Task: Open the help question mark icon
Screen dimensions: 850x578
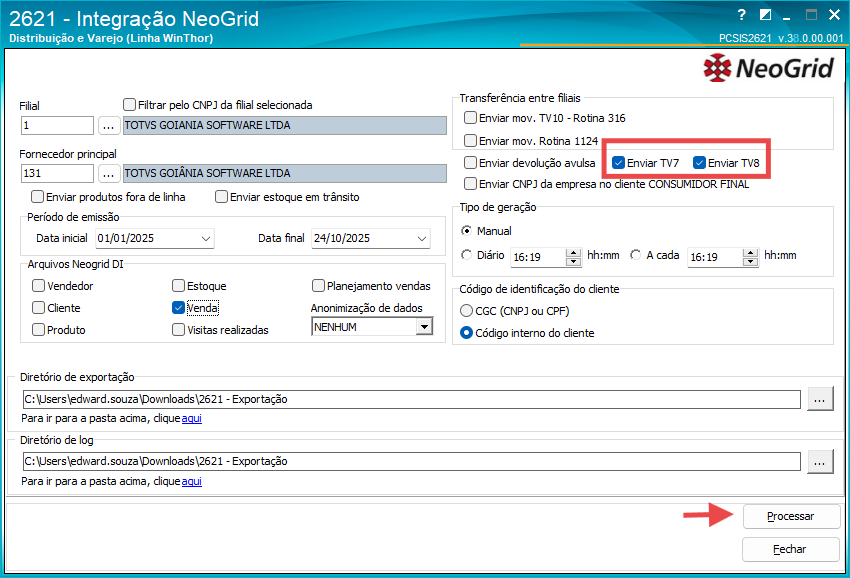Action: click(742, 15)
